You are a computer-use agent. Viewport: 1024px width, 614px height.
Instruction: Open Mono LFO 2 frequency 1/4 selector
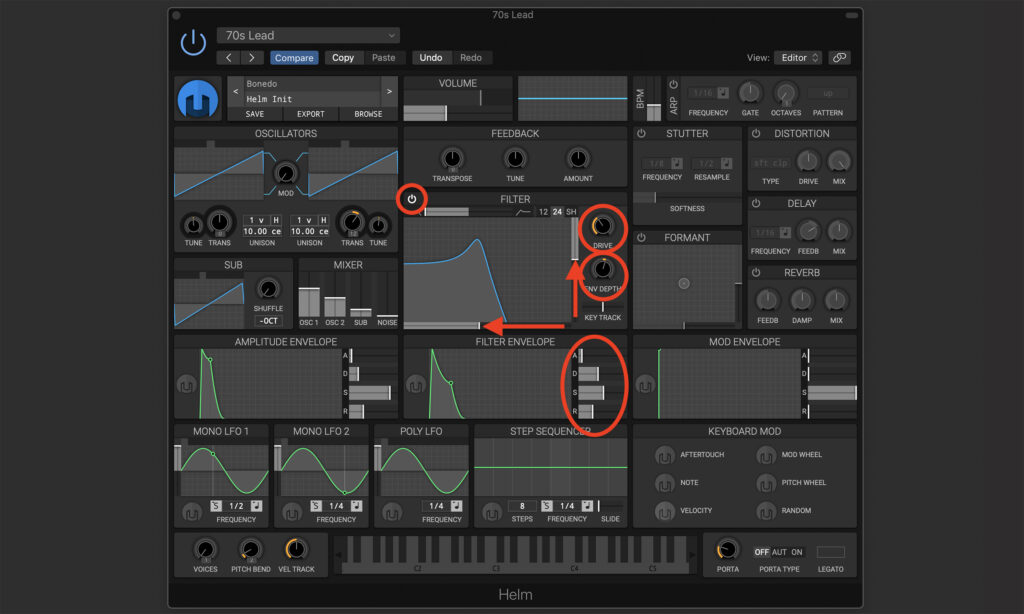point(336,506)
